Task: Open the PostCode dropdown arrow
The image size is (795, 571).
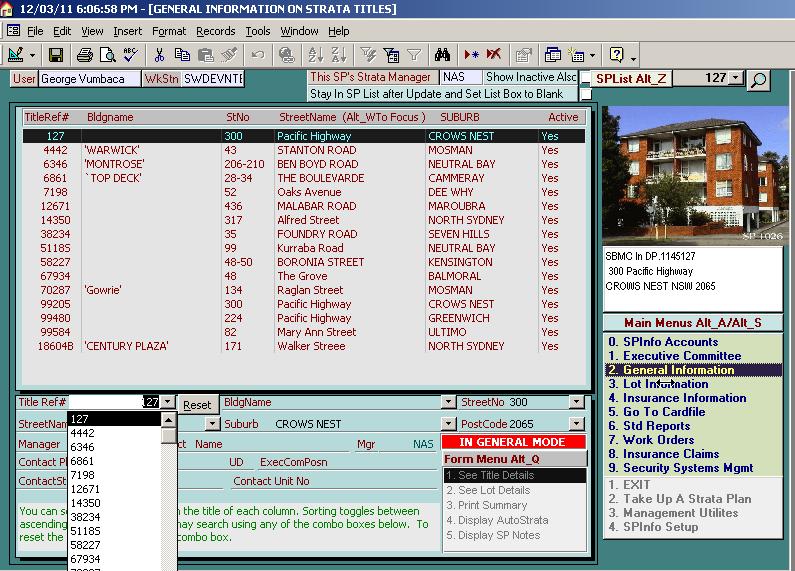Action: [576, 424]
